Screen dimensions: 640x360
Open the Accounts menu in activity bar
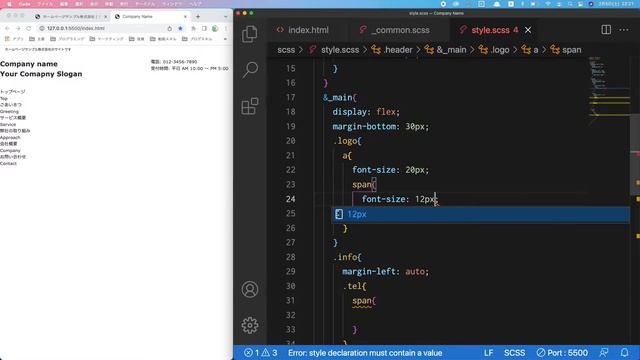click(250, 289)
